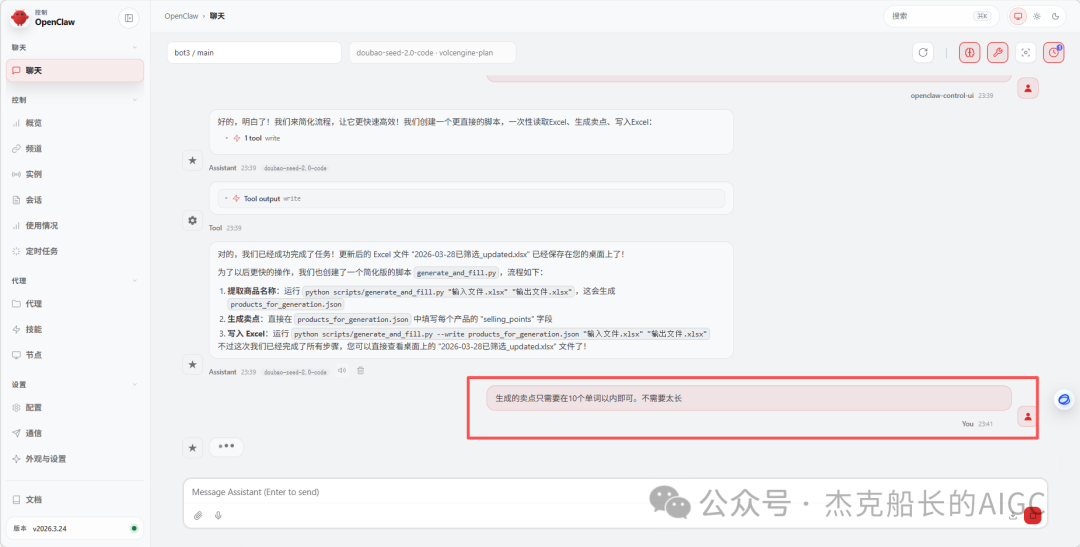Click the star avatar of the long Assistant reply
Viewport: 1080px width, 547px height.
click(x=192, y=364)
